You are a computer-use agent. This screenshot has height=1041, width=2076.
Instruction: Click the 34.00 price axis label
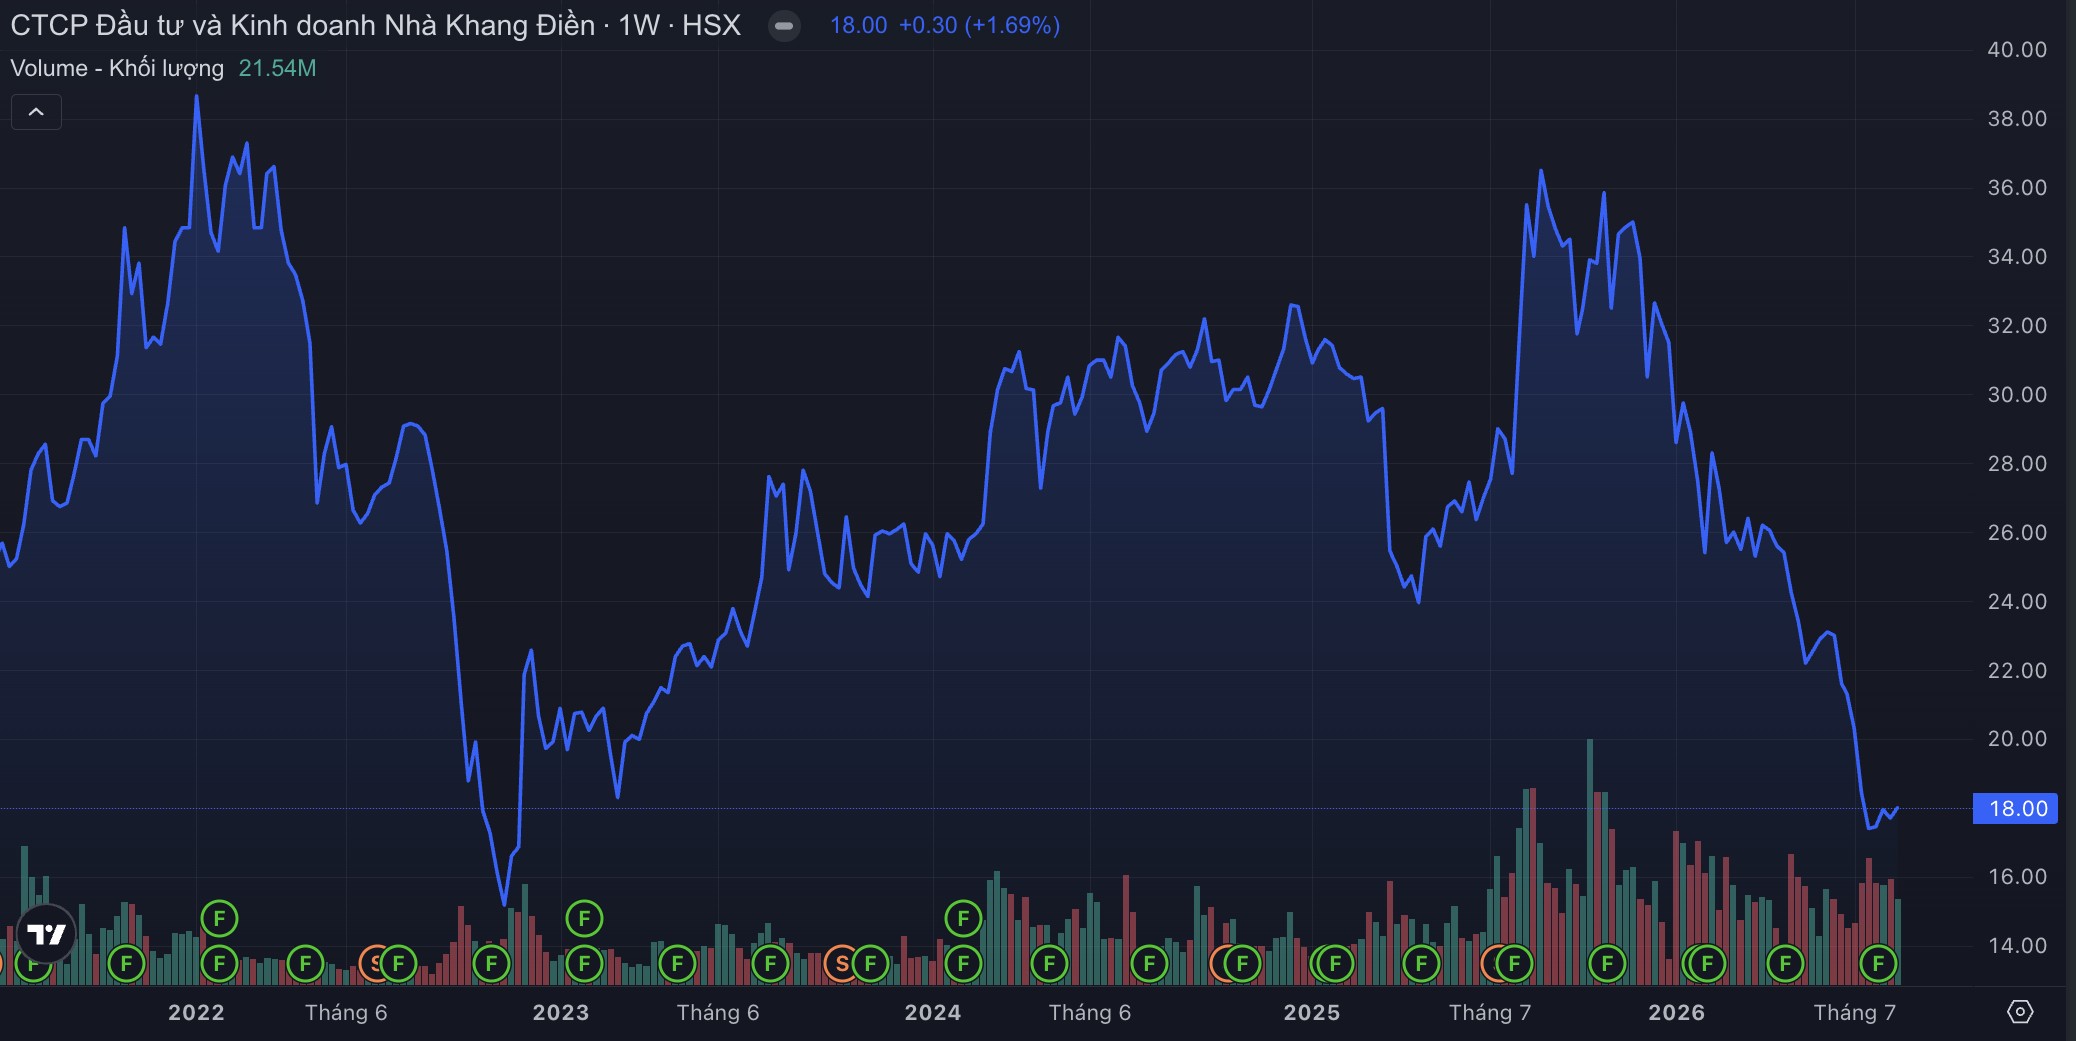[2017, 257]
